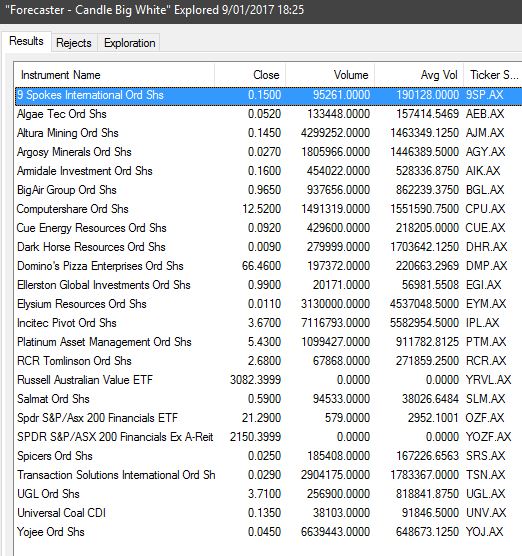Click the ticker CPU.AX cell
The height and width of the screenshot is (556, 522).
(485, 209)
